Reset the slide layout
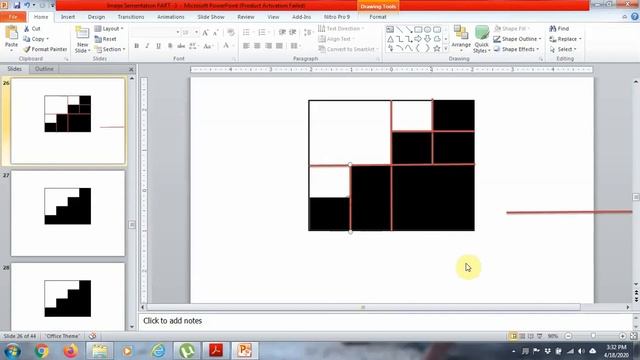 tap(106, 39)
